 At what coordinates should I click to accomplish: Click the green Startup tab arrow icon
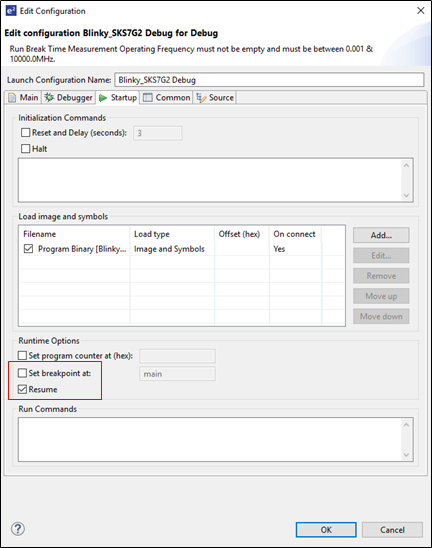point(103,98)
